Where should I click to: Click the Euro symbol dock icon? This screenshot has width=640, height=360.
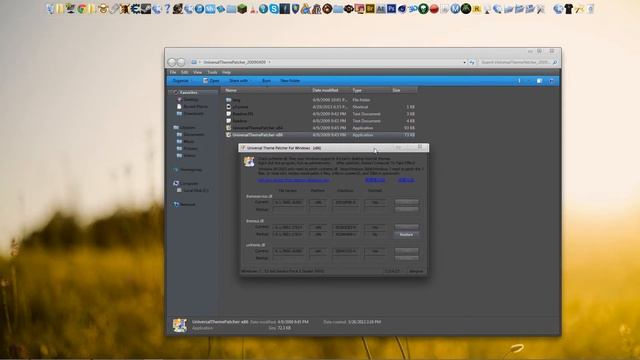point(135,9)
